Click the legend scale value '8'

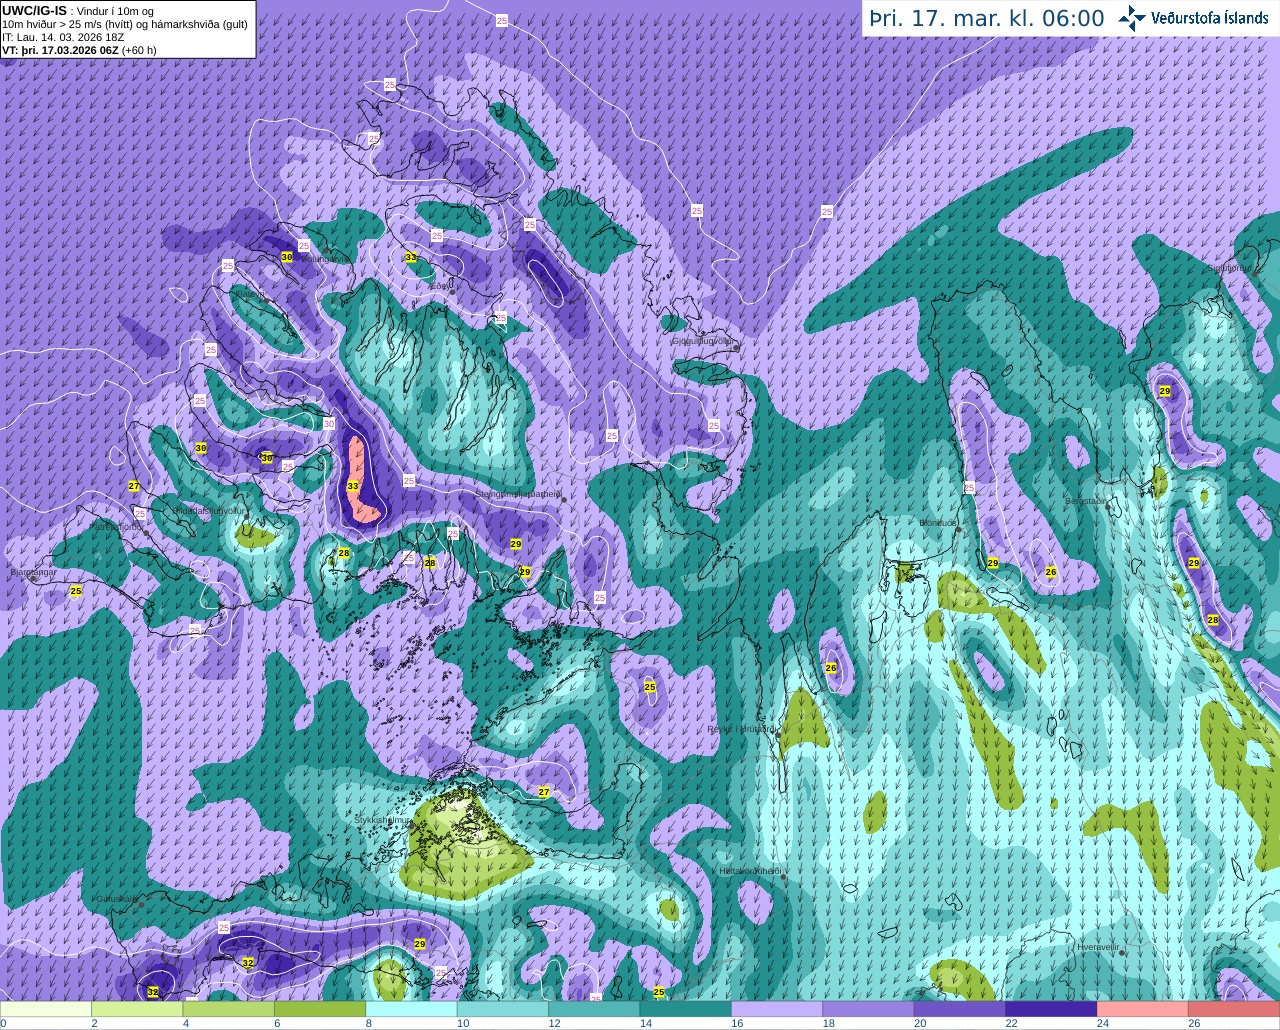(x=369, y=1023)
